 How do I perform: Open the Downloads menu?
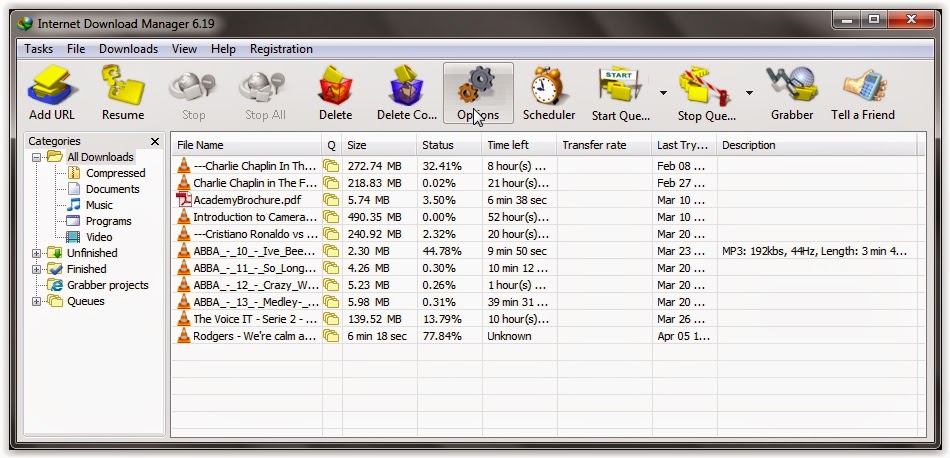click(x=128, y=49)
